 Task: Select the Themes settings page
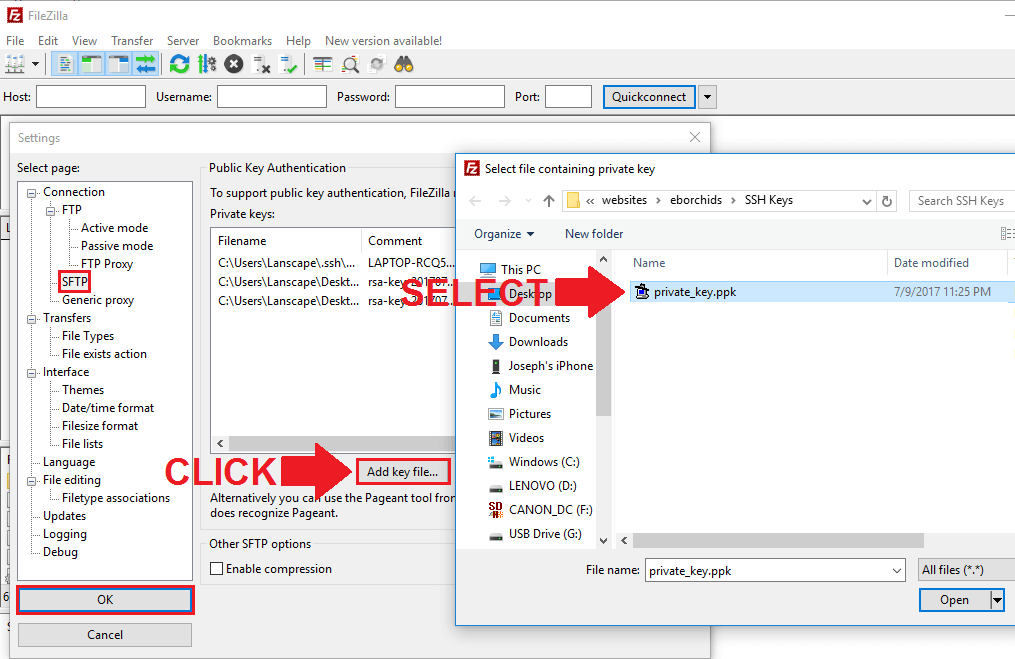tap(83, 390)
